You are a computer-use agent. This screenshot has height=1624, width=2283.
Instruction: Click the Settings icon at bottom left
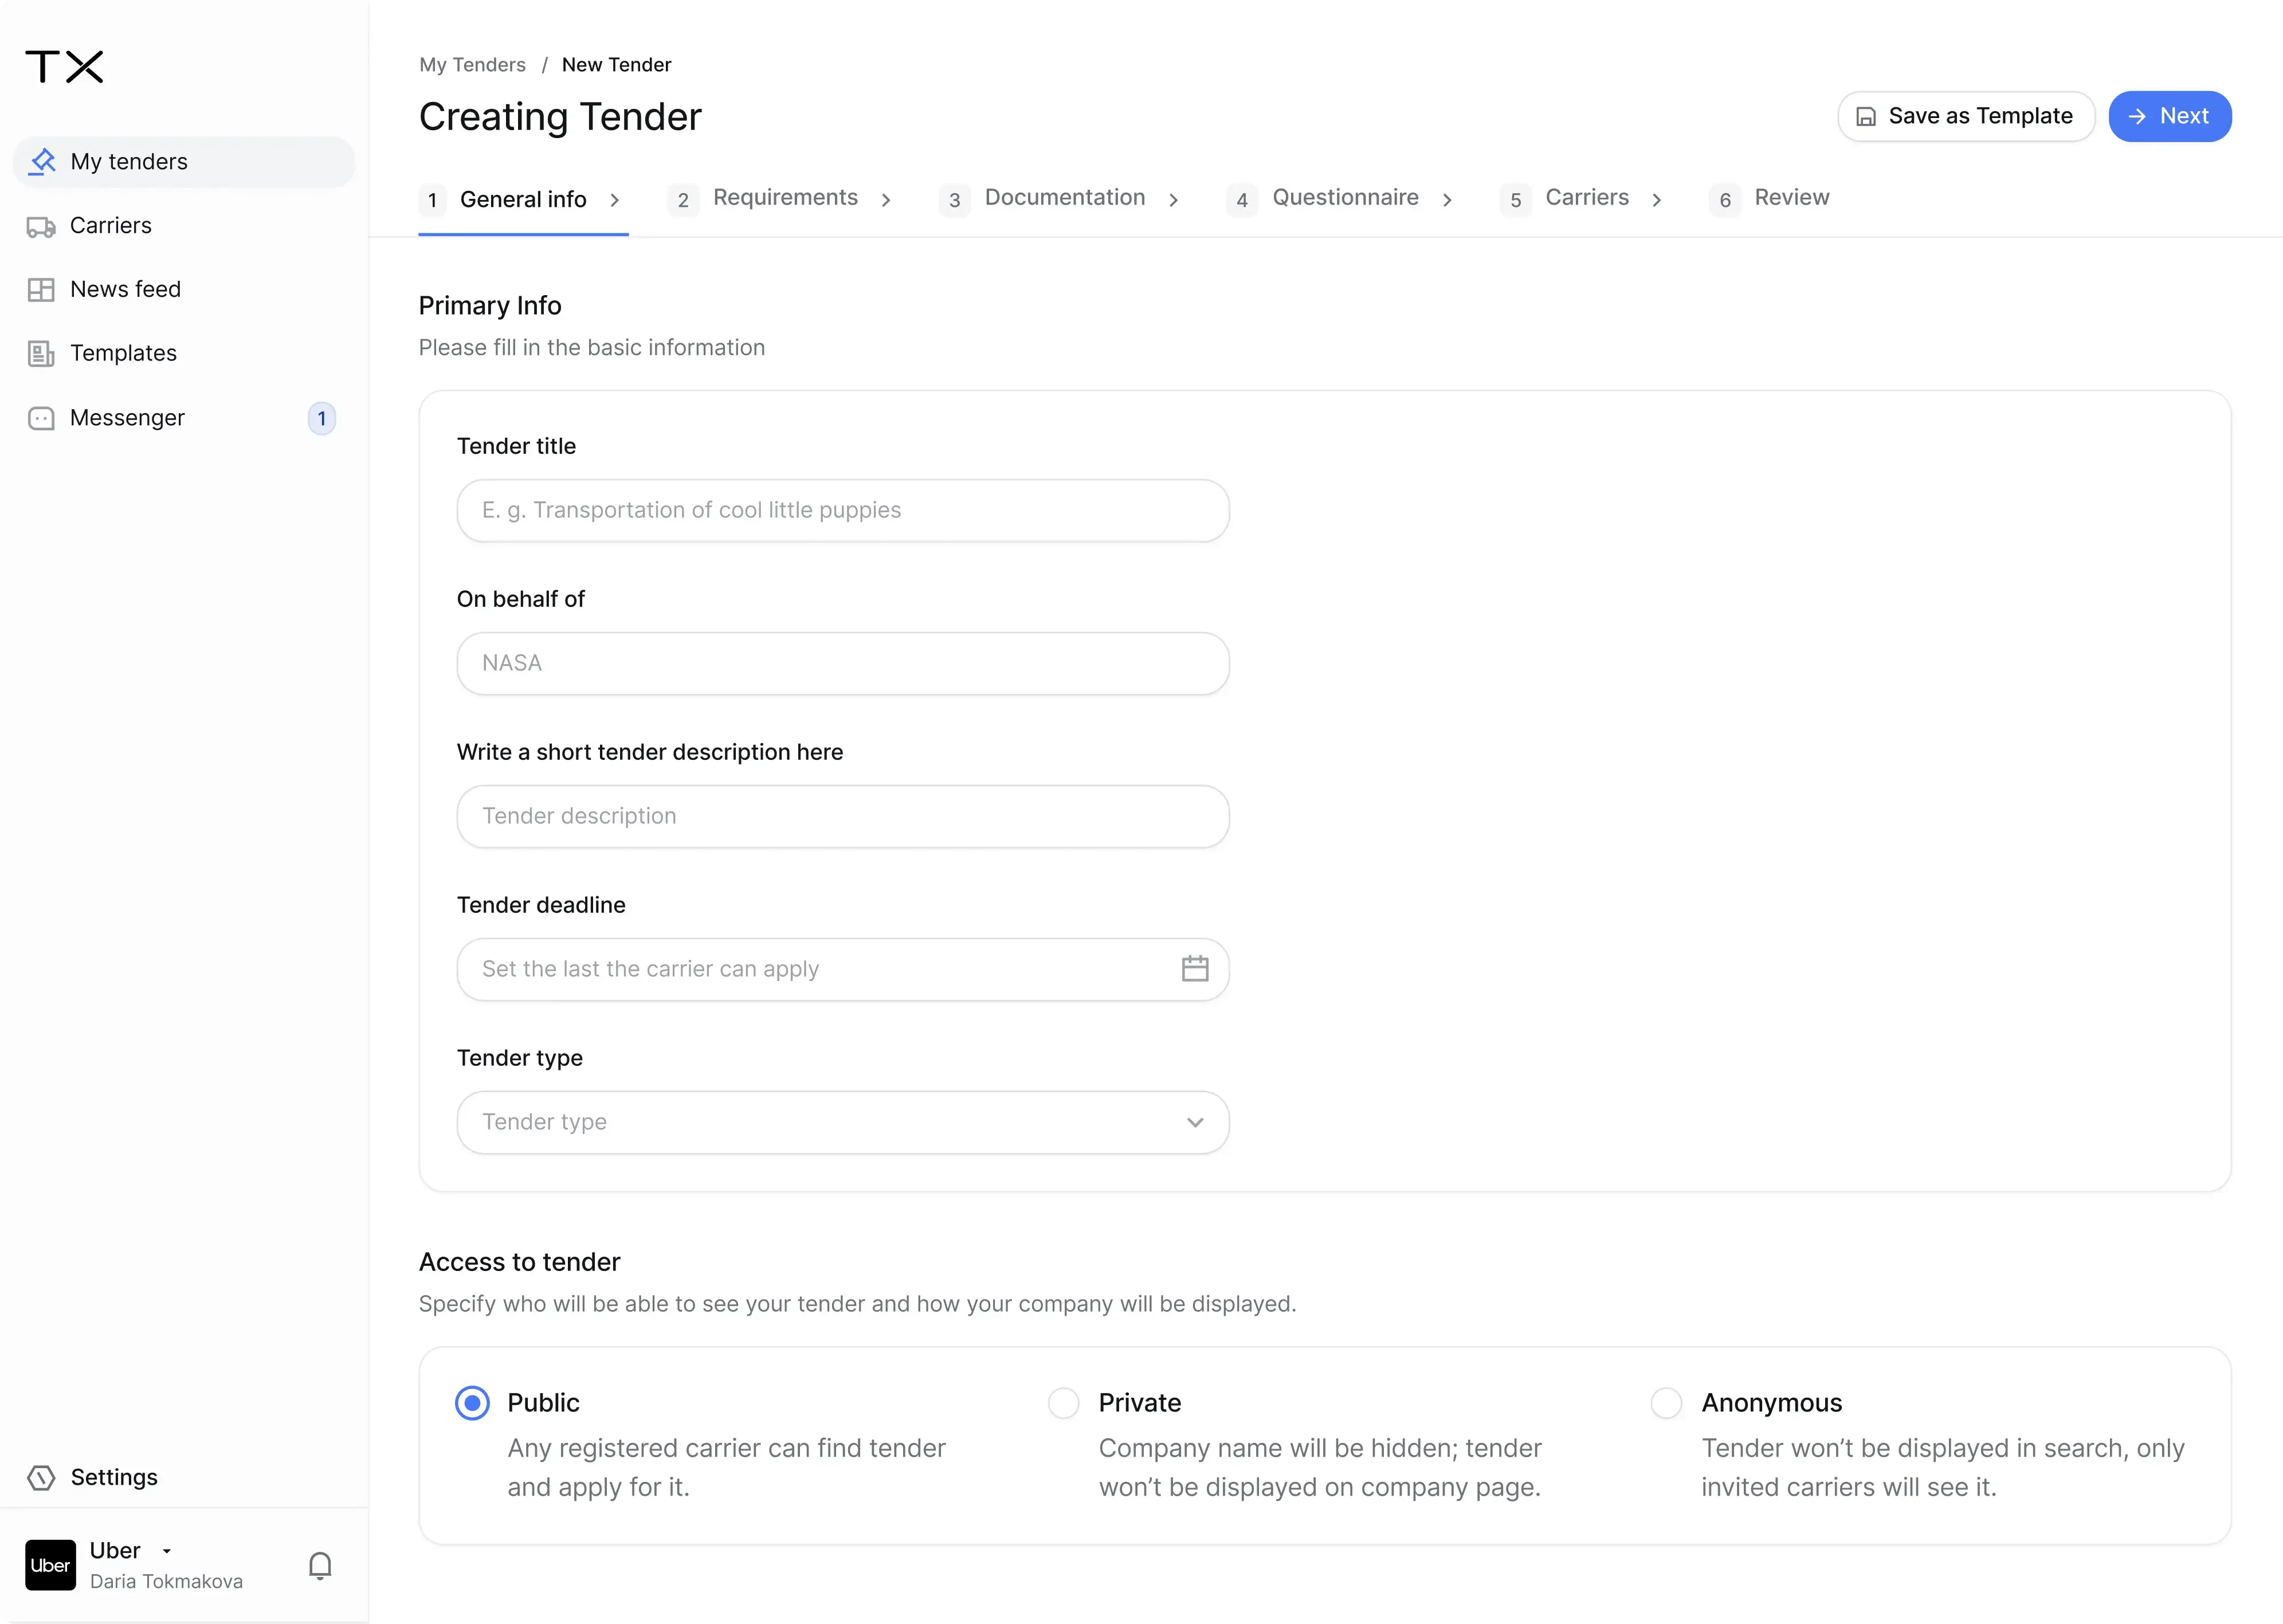click(41, 1477)
